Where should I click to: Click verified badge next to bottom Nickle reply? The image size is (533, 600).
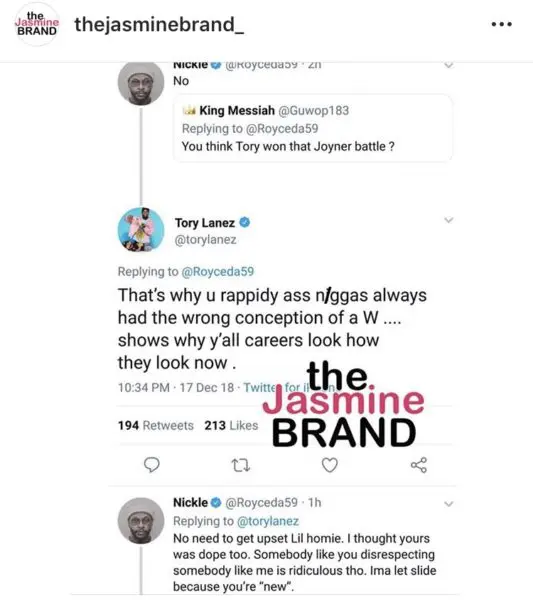216,502
